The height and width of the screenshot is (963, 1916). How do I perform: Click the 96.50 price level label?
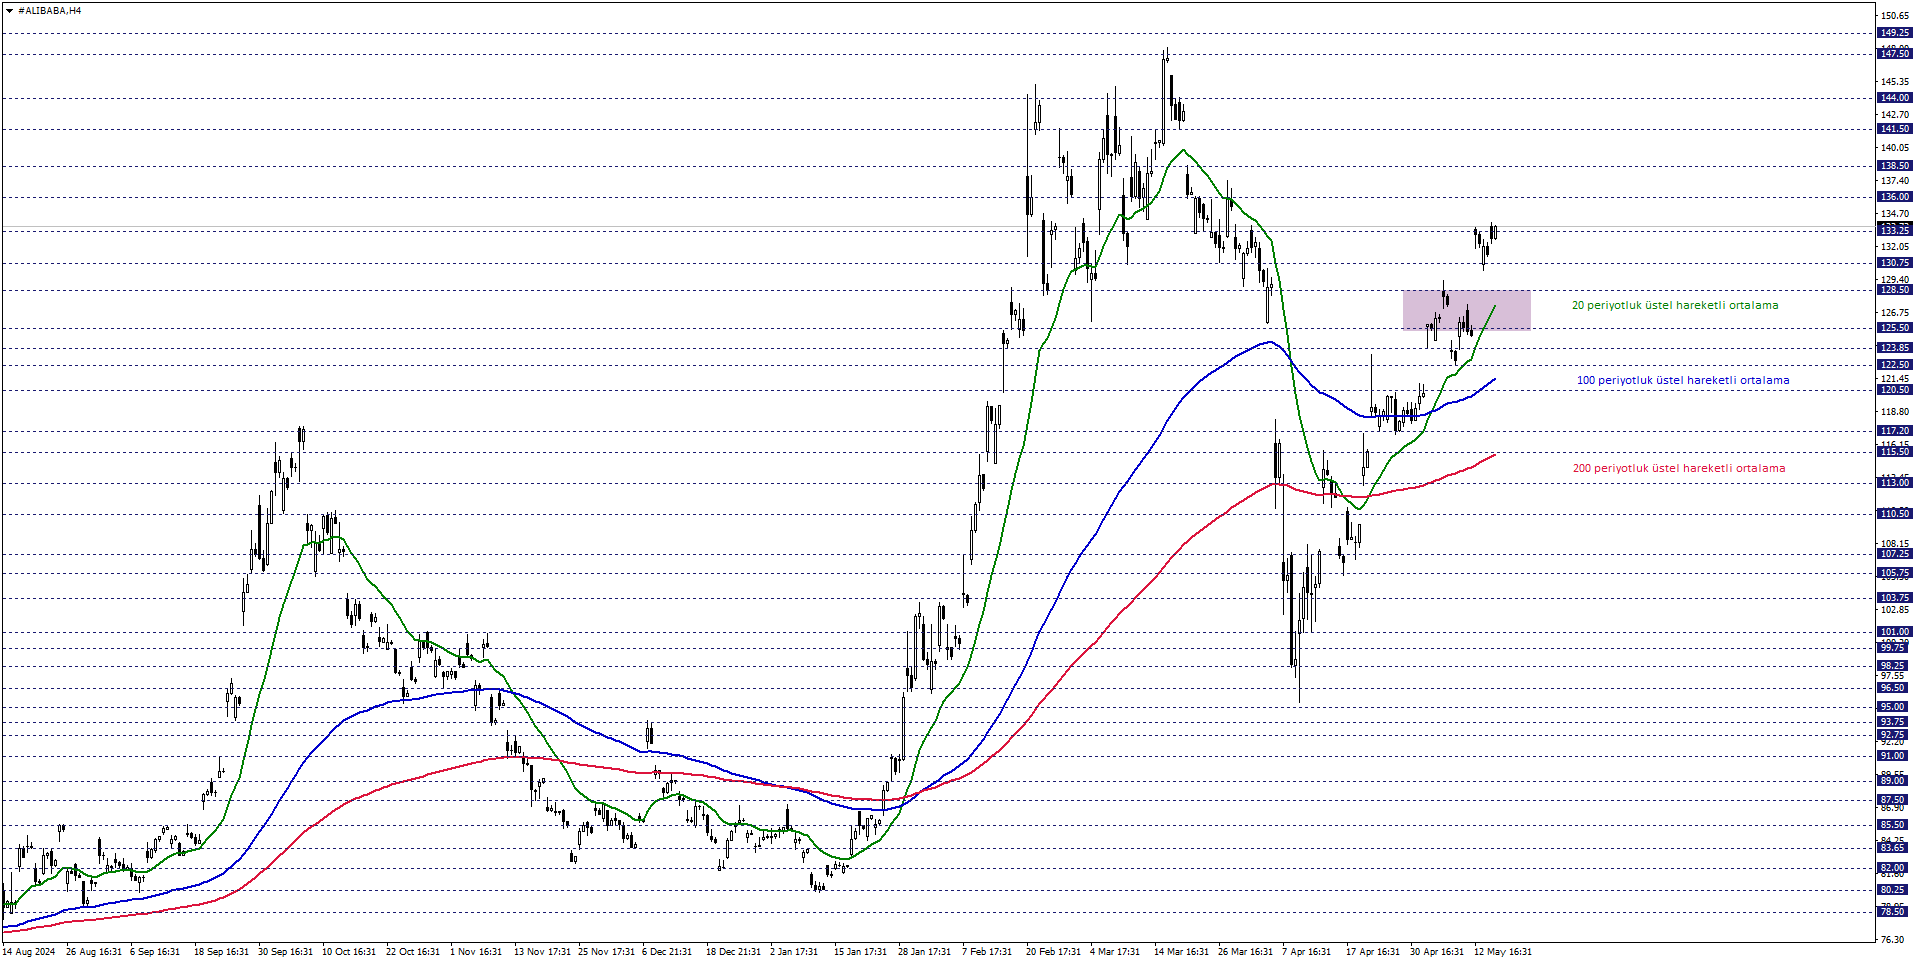tap(1895, 688)
